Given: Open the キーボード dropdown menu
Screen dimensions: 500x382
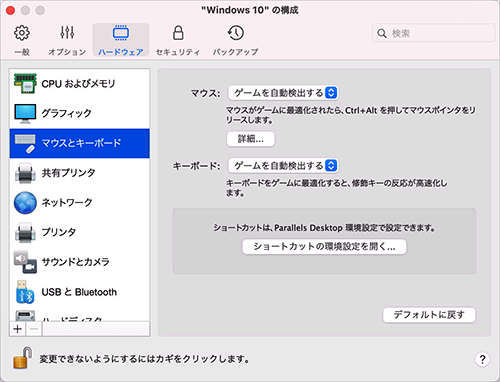Looking at the screenshot, I should pyautogui.click(x=283, y=166).
